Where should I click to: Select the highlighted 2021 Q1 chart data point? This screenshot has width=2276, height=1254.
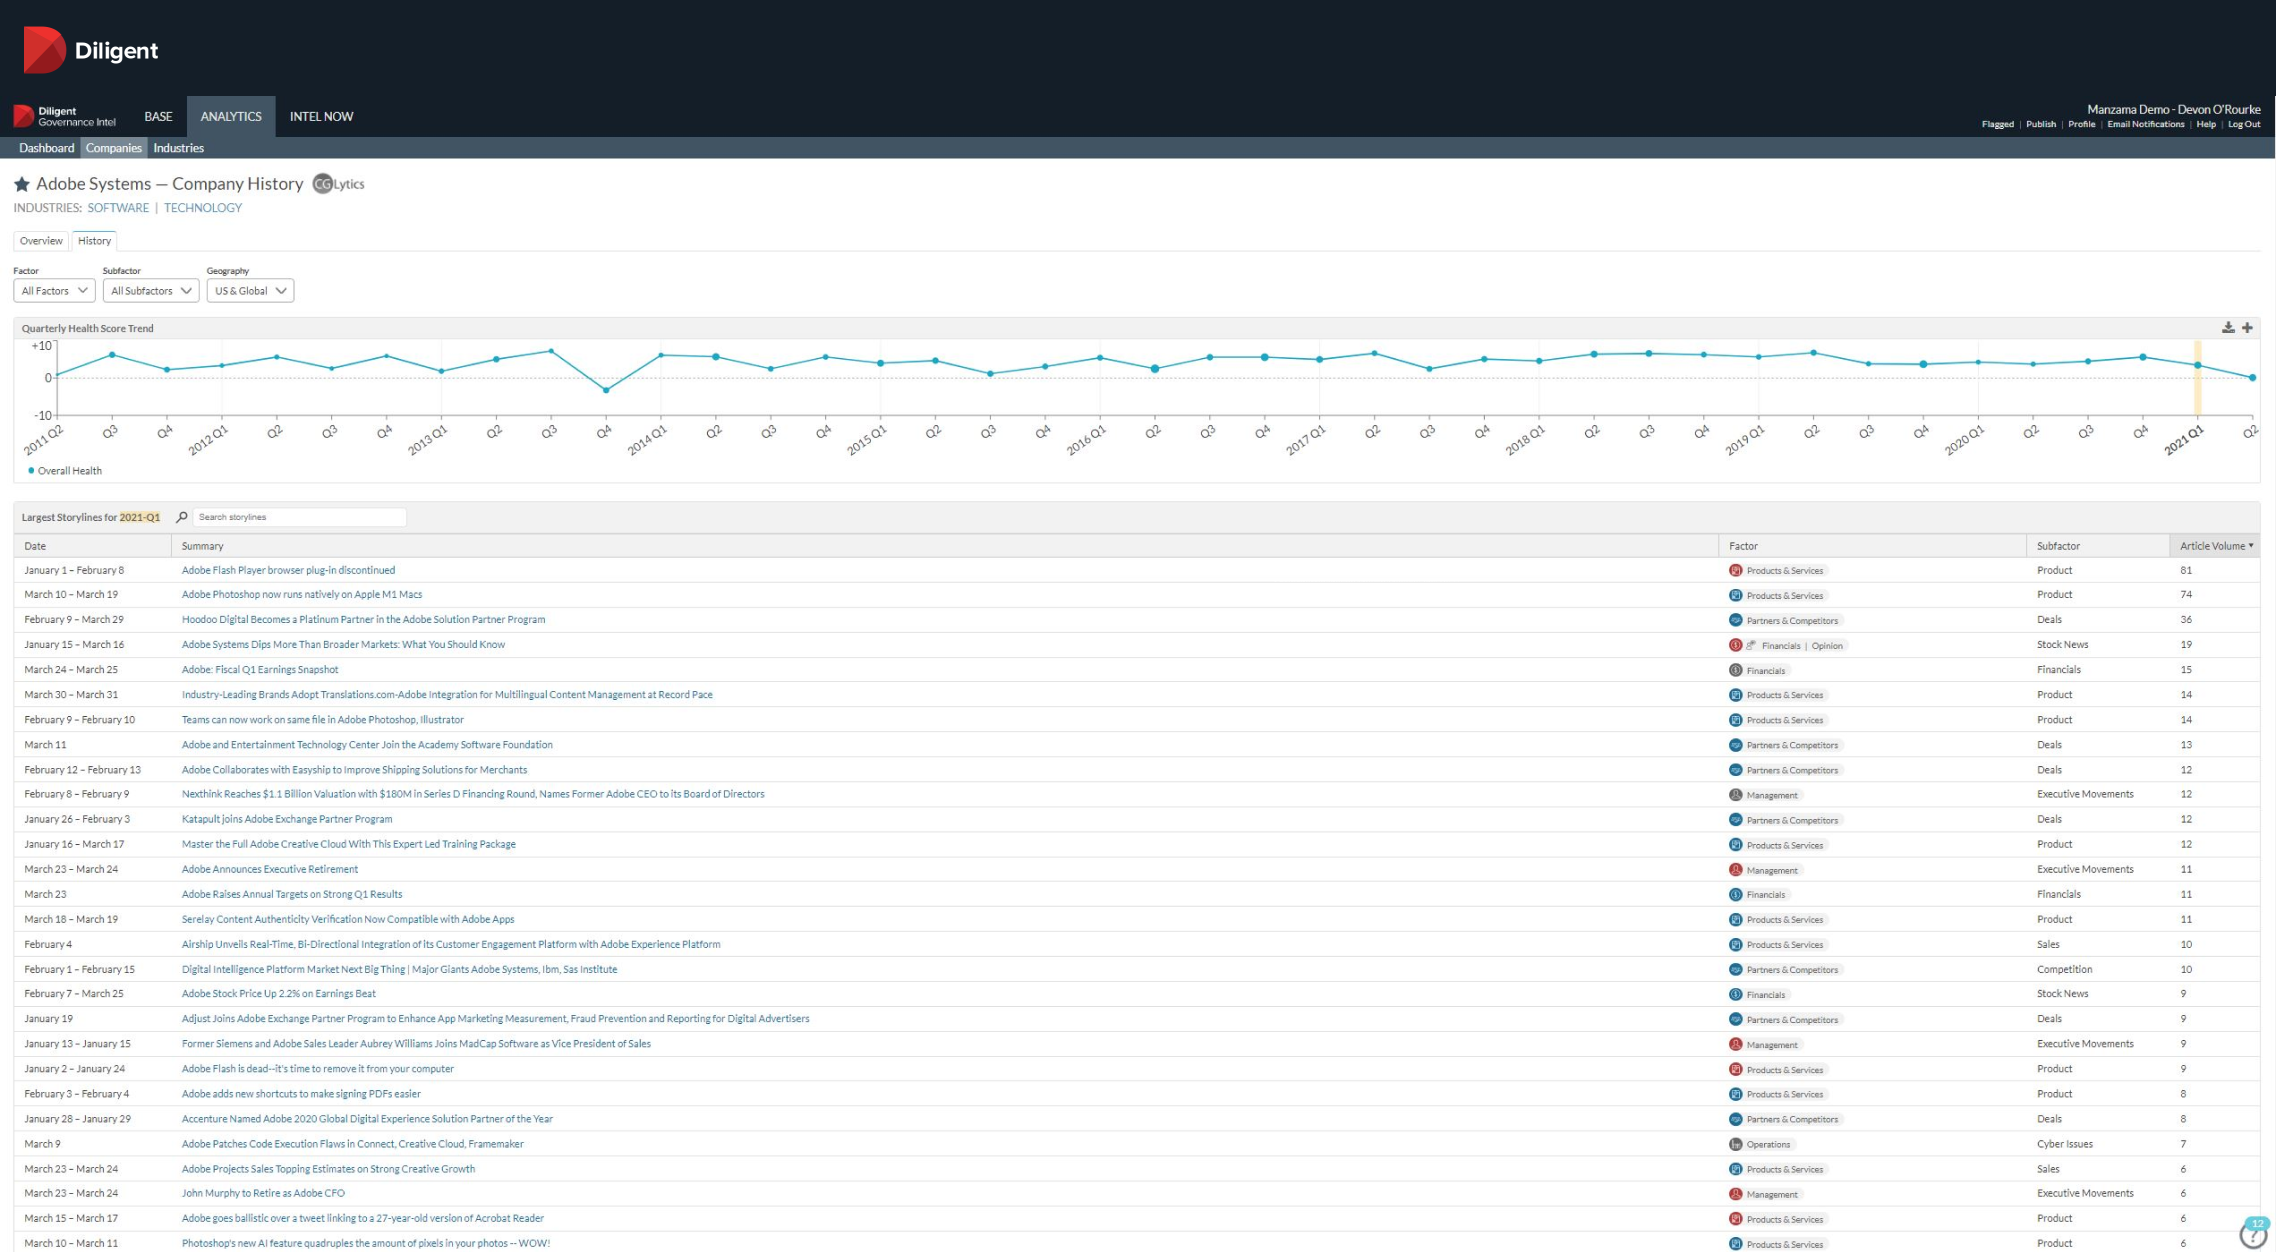click(2198, 365)
